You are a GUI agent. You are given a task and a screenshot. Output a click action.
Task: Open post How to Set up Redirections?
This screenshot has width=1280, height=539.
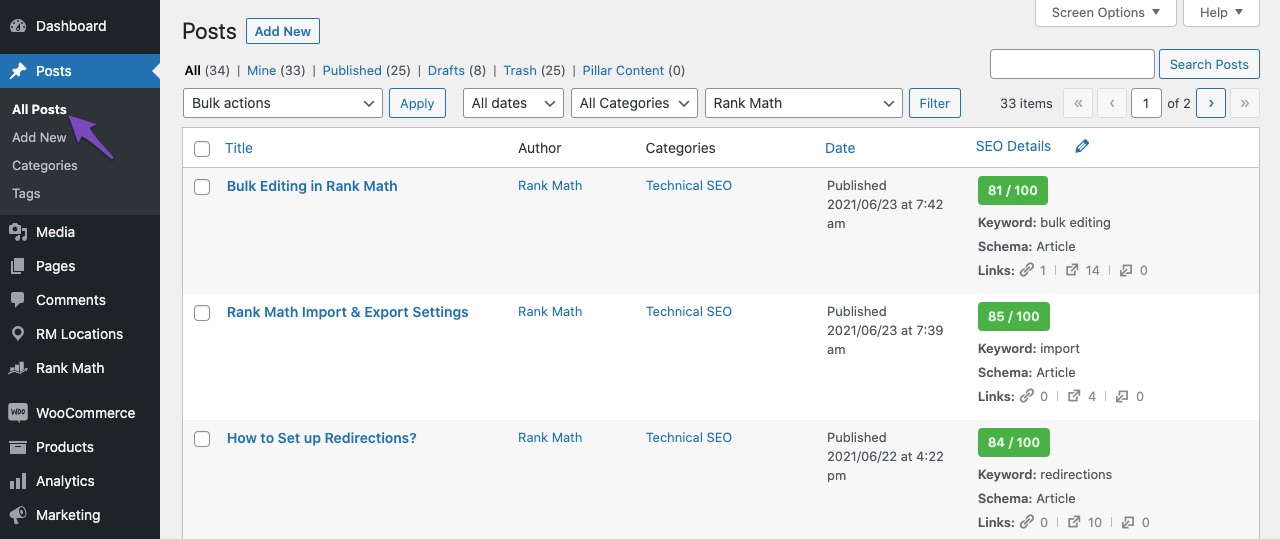click(322, 438)
